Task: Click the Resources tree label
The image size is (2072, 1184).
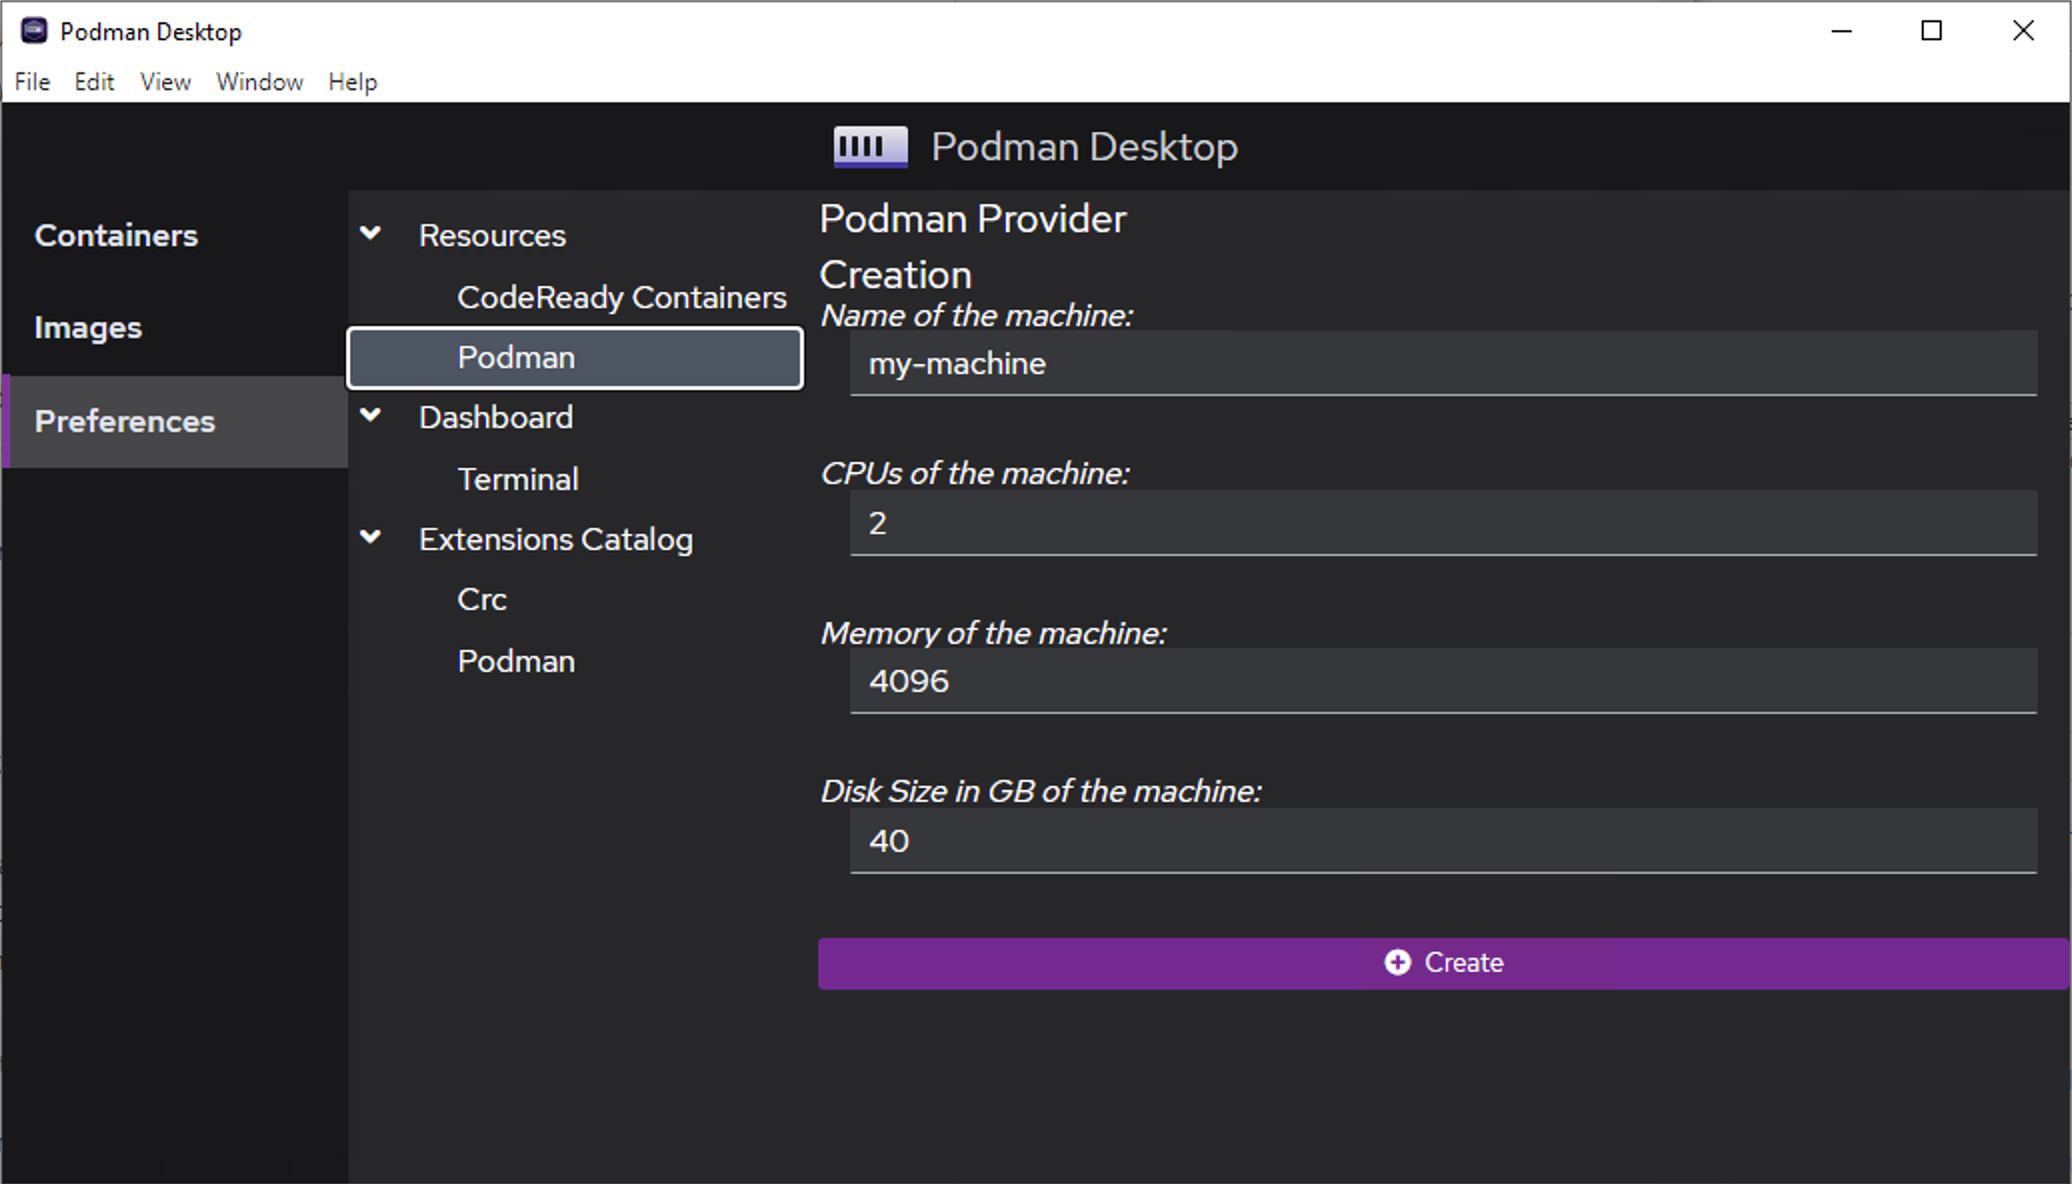Action: tap(492, 235)
